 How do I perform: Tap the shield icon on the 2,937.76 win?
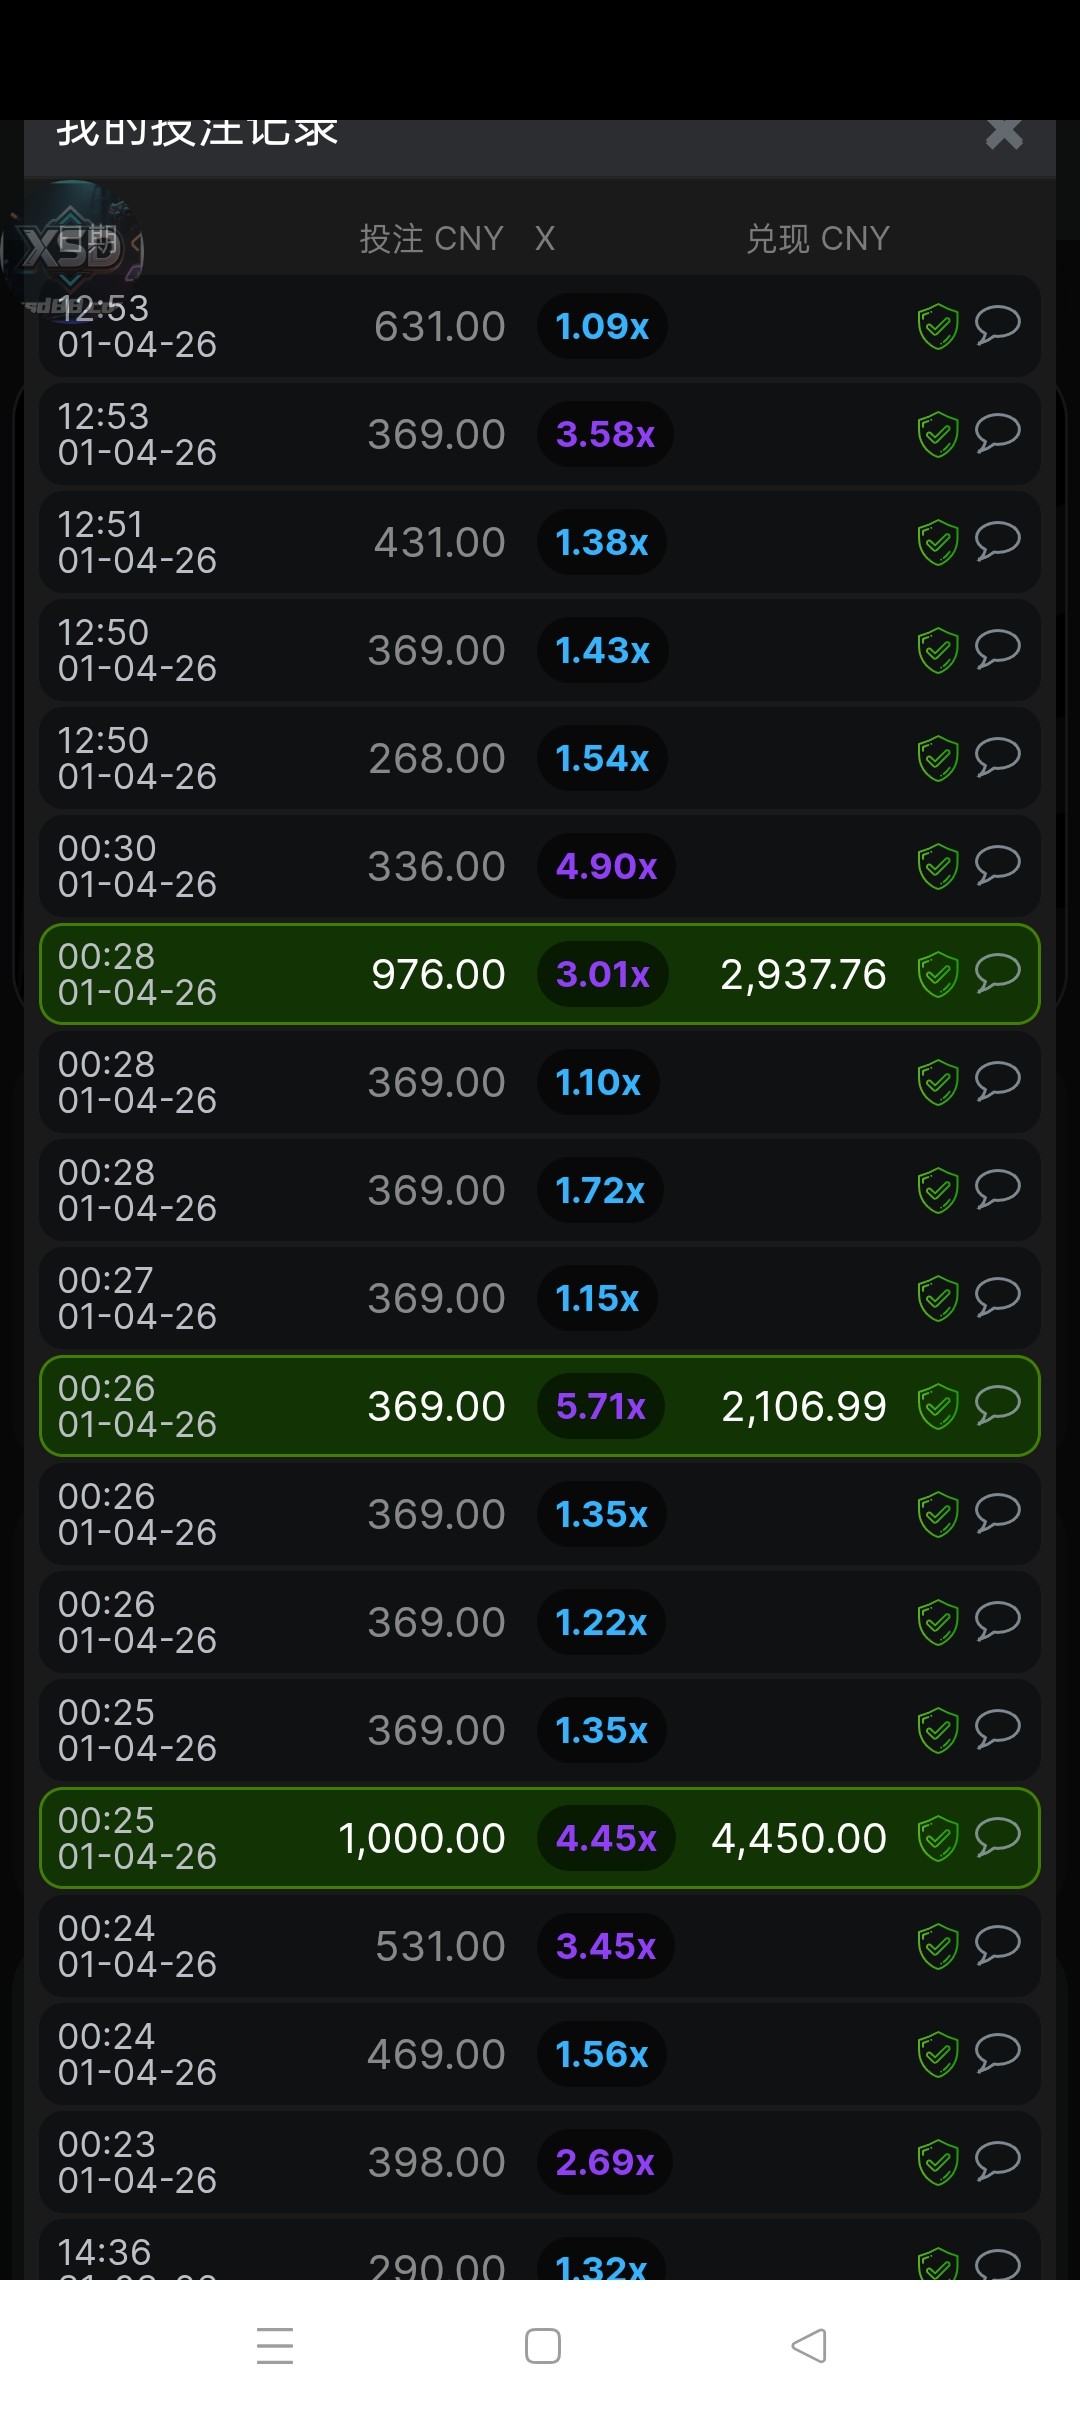pos(938,975)
